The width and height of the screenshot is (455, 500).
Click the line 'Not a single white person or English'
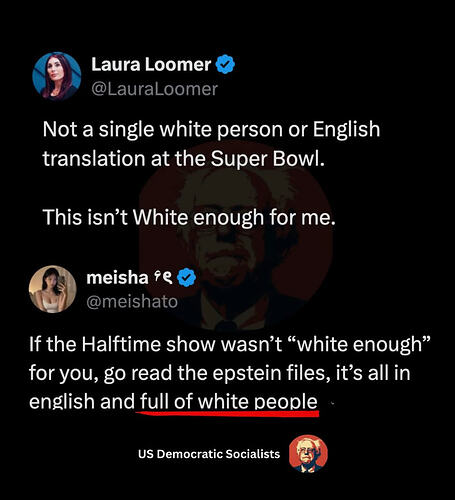211,130
